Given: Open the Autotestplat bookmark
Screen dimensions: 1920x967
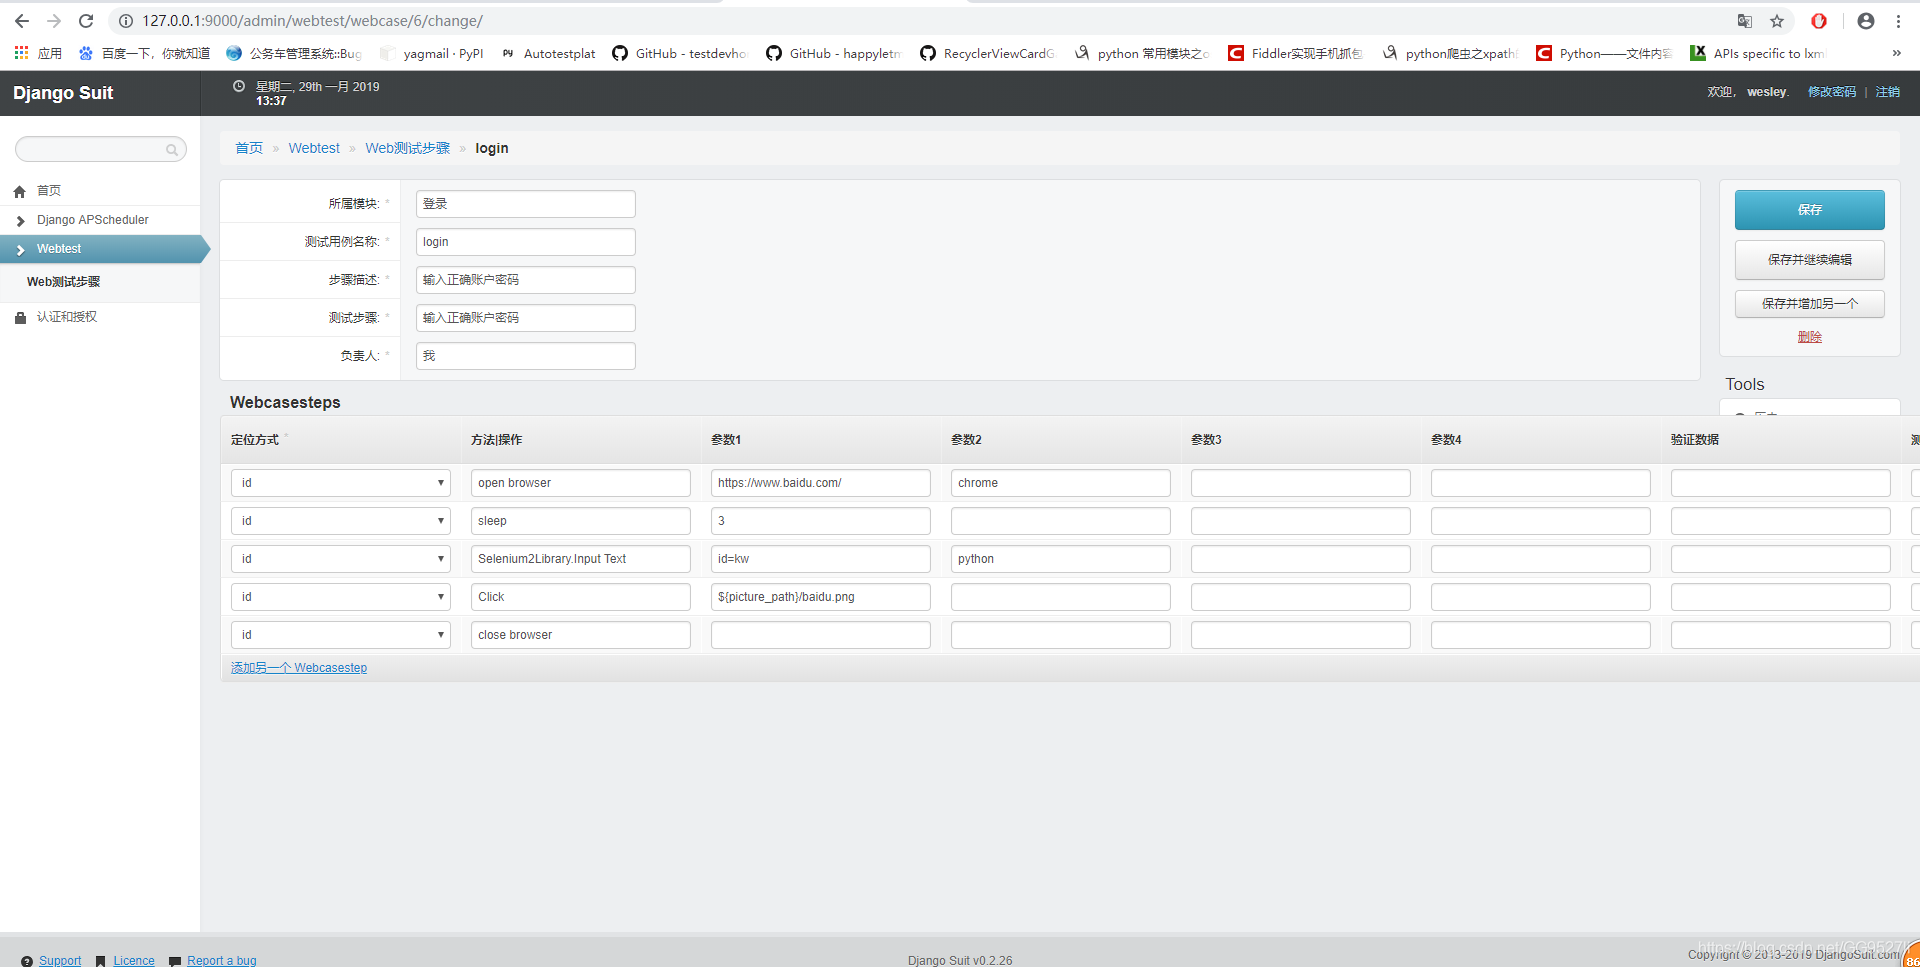Looking at the screenshot, I should click(x=548, y=53).
